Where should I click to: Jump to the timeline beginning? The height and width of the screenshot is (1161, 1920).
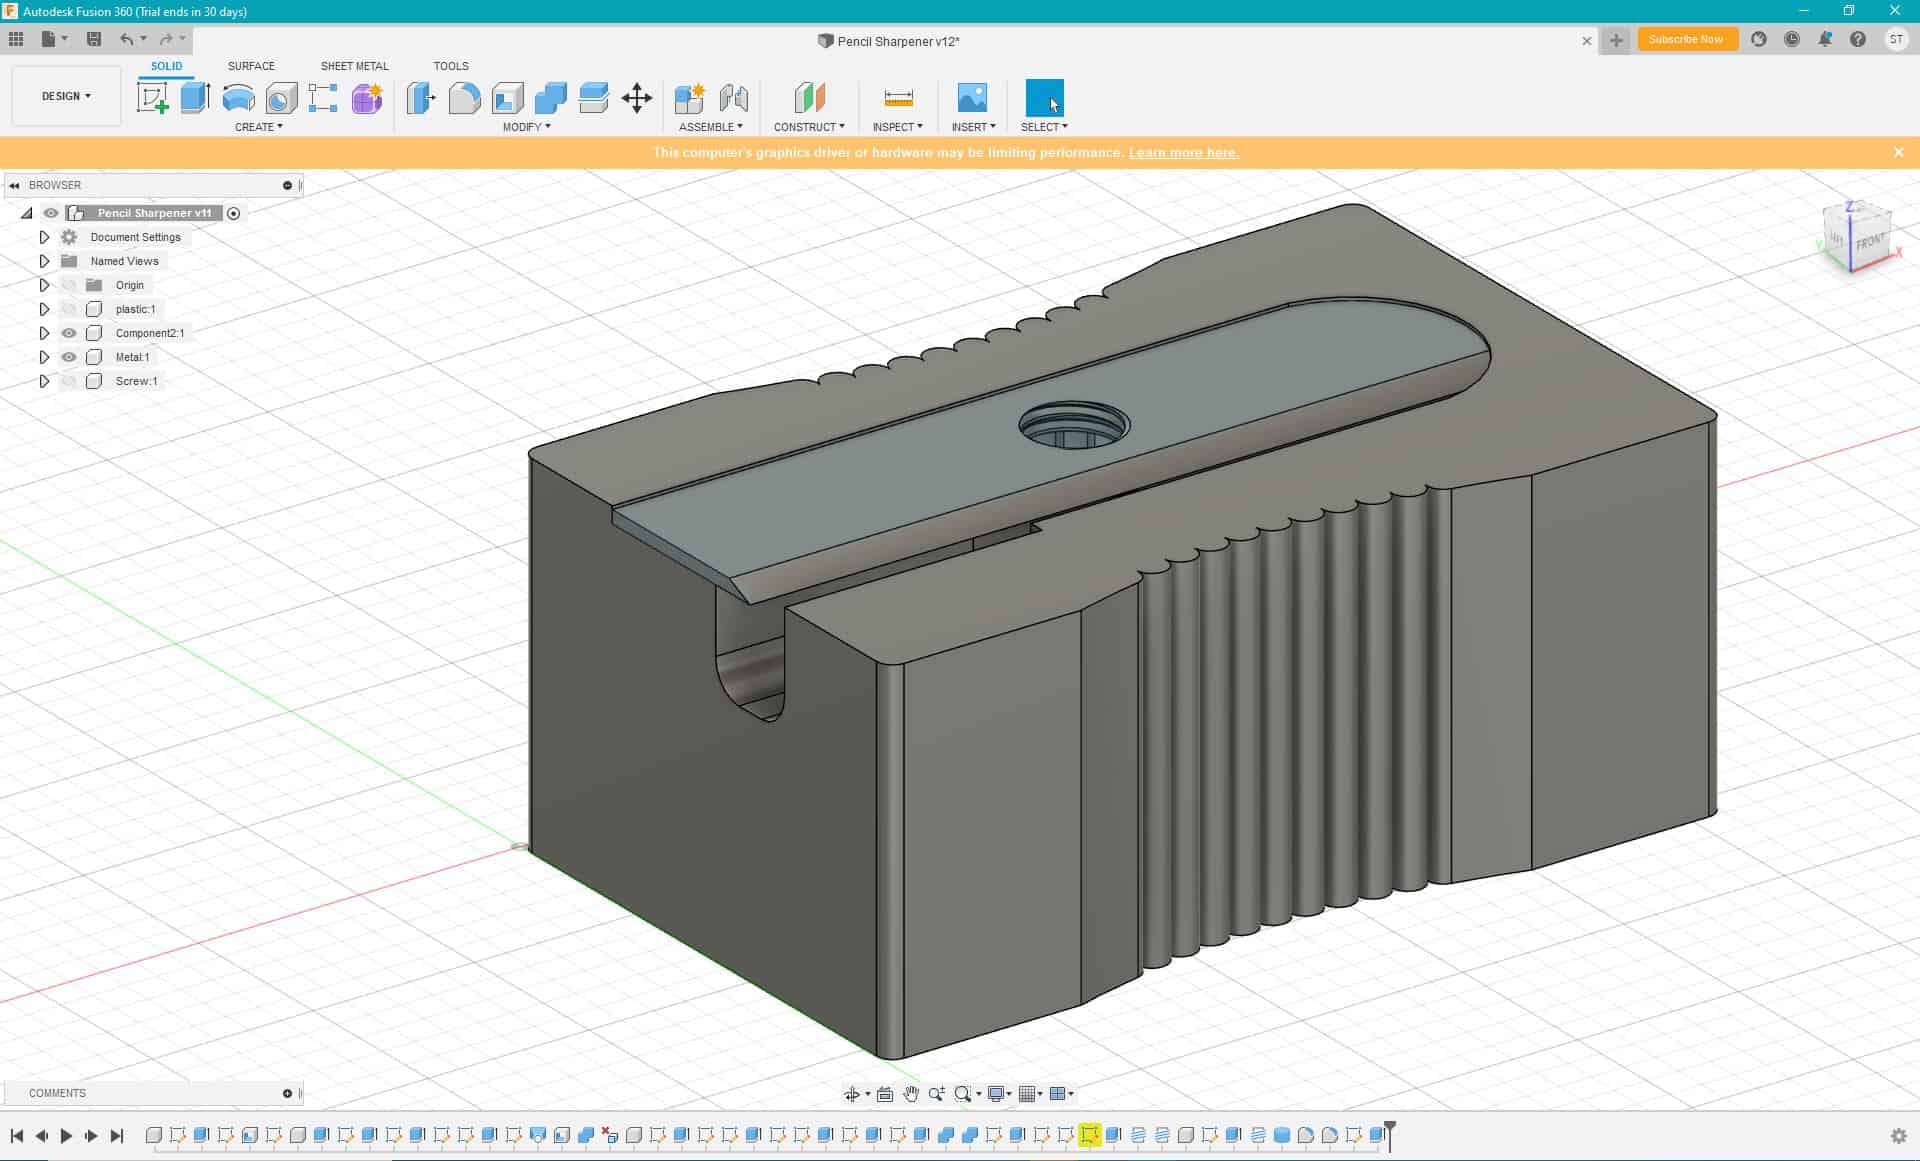(x=16, y=1136)
